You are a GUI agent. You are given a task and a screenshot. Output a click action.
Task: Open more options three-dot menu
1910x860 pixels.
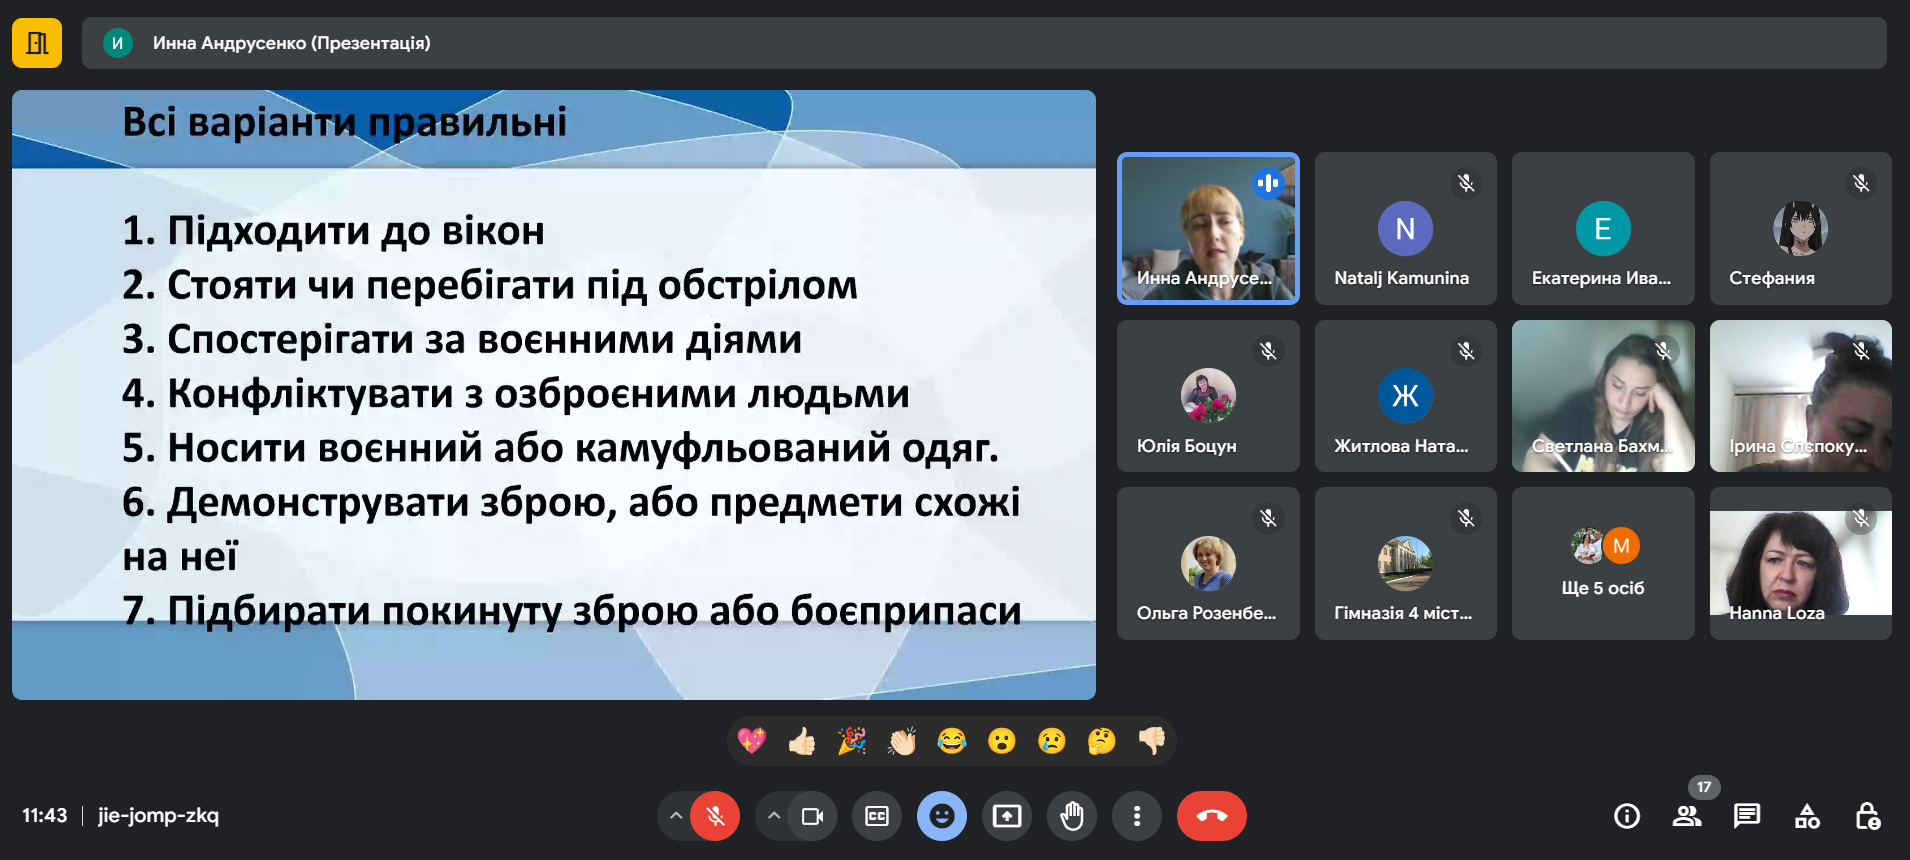pyautogui.click(x=1137, y=816)
